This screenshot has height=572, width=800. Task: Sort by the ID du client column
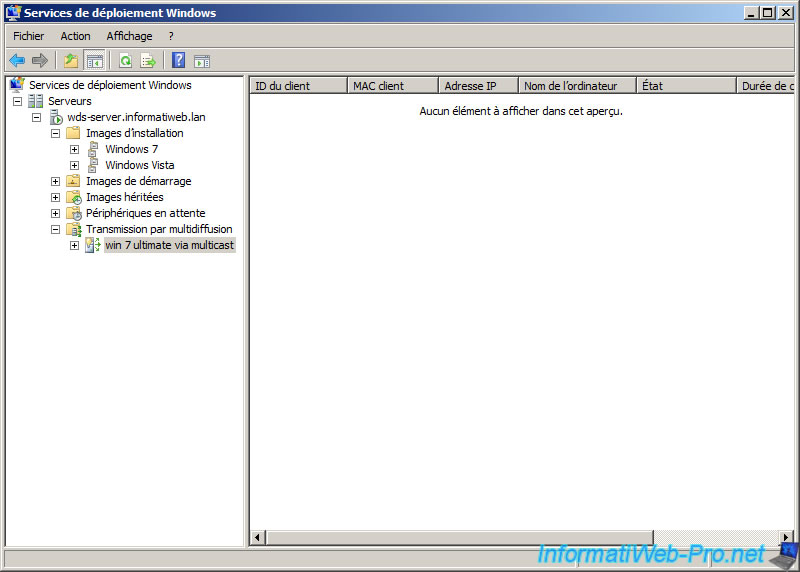[x=298, y=86]
